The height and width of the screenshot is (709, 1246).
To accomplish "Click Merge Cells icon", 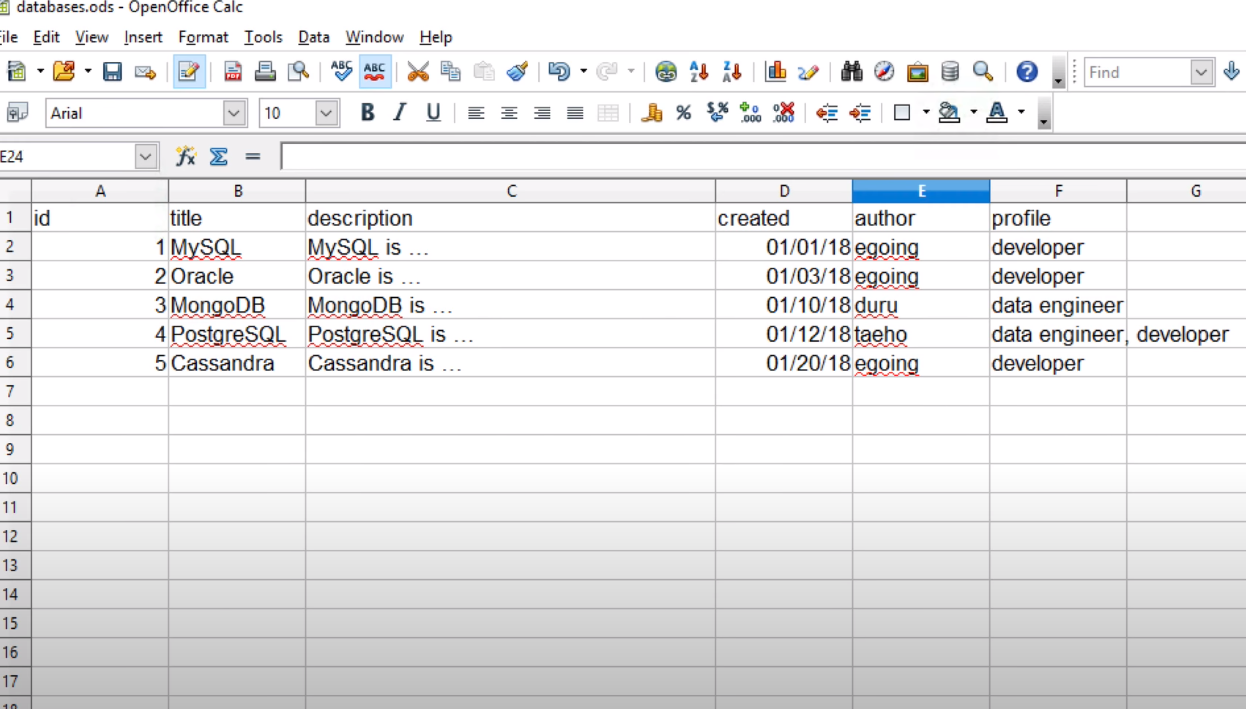I will point(608,113).
